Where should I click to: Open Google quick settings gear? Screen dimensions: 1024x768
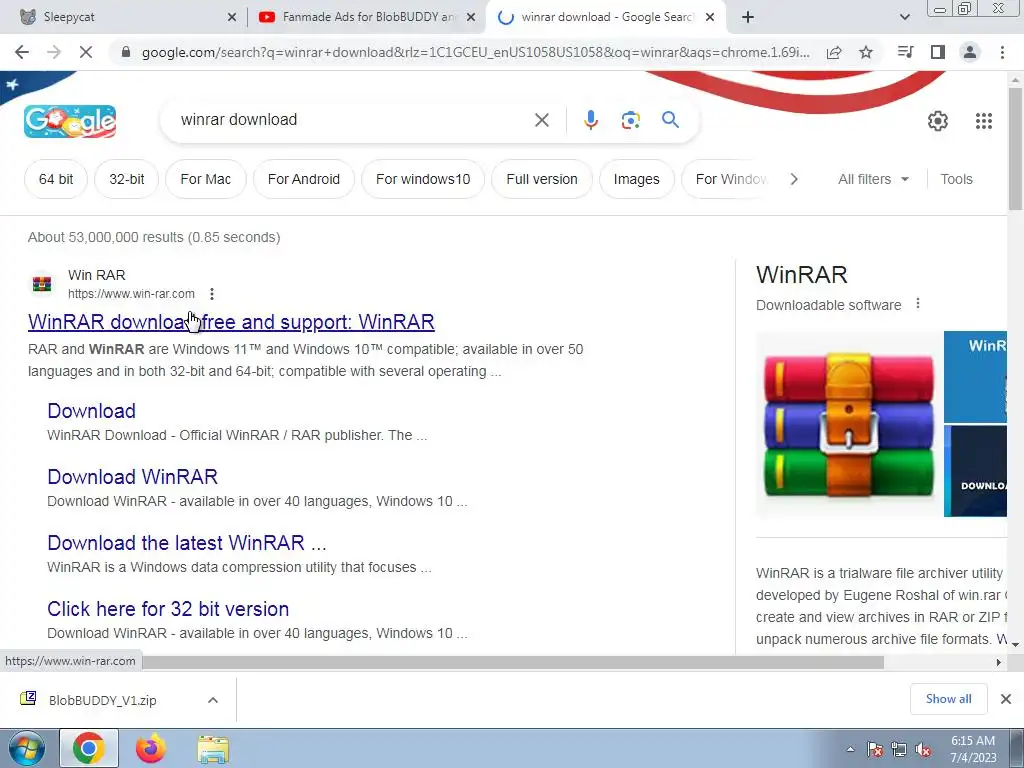pyautogui.click(x=938, y=121)
